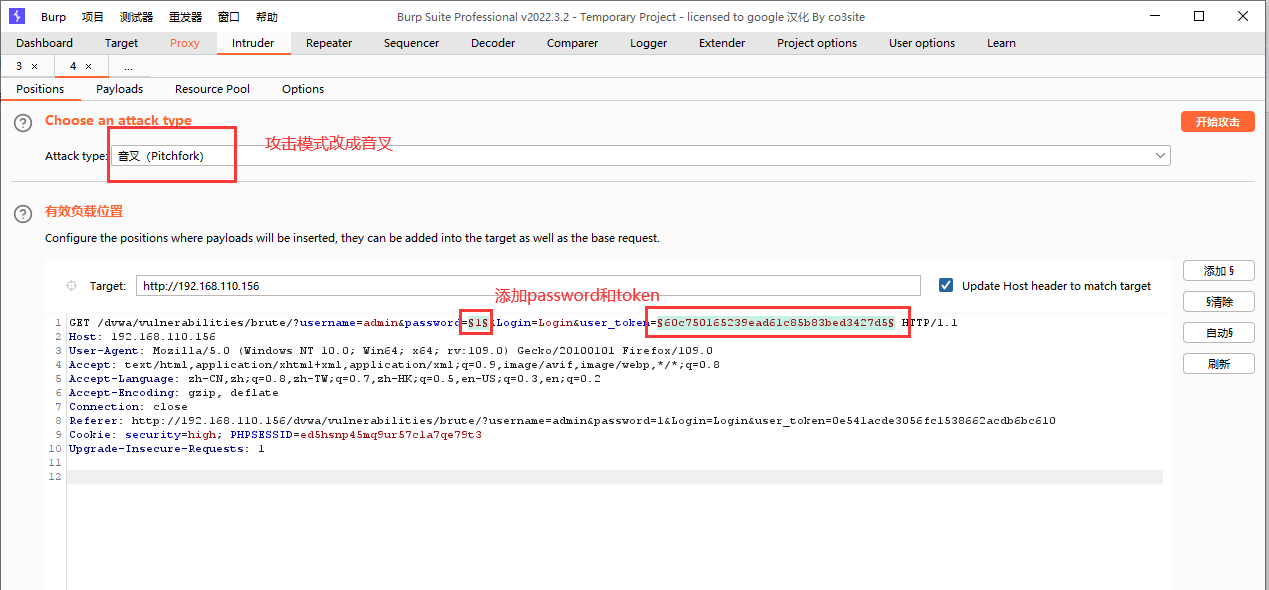The height and width of the screenshot is (590, 1269).
Task: Open the 重发器 menu
Action: pos(185,17)
